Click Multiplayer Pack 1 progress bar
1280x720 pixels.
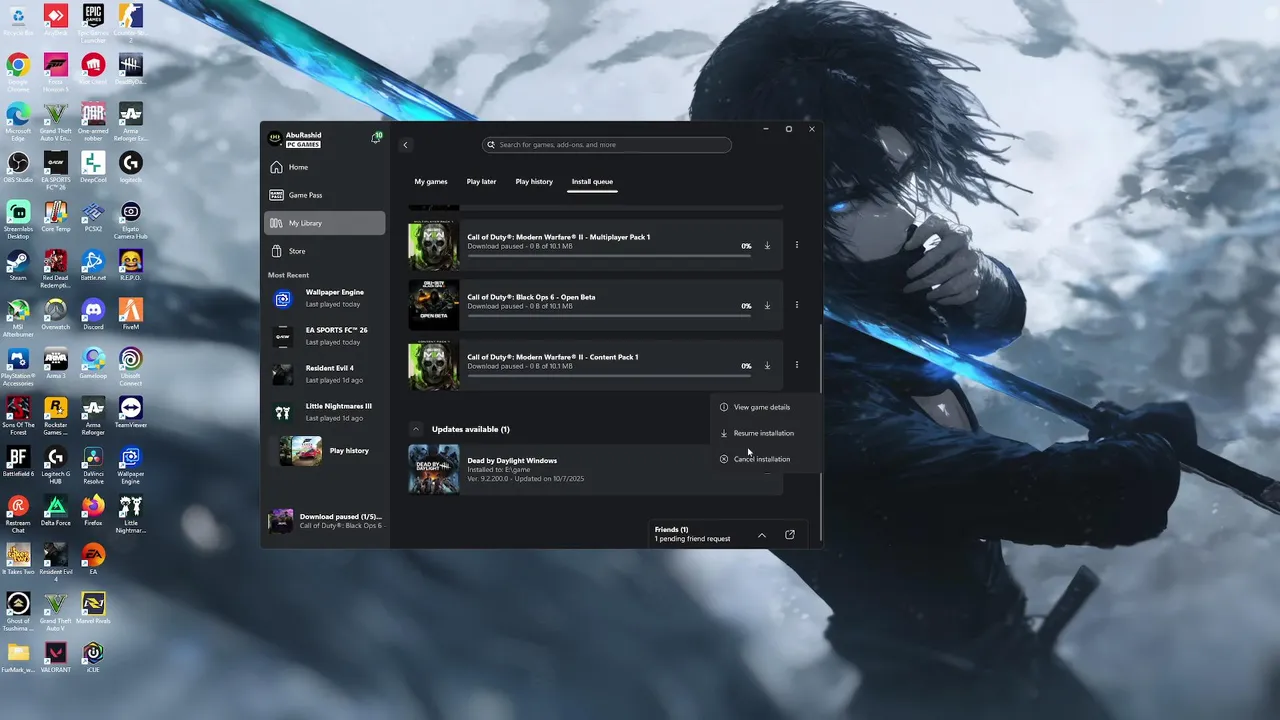click(x=609, y=256)
